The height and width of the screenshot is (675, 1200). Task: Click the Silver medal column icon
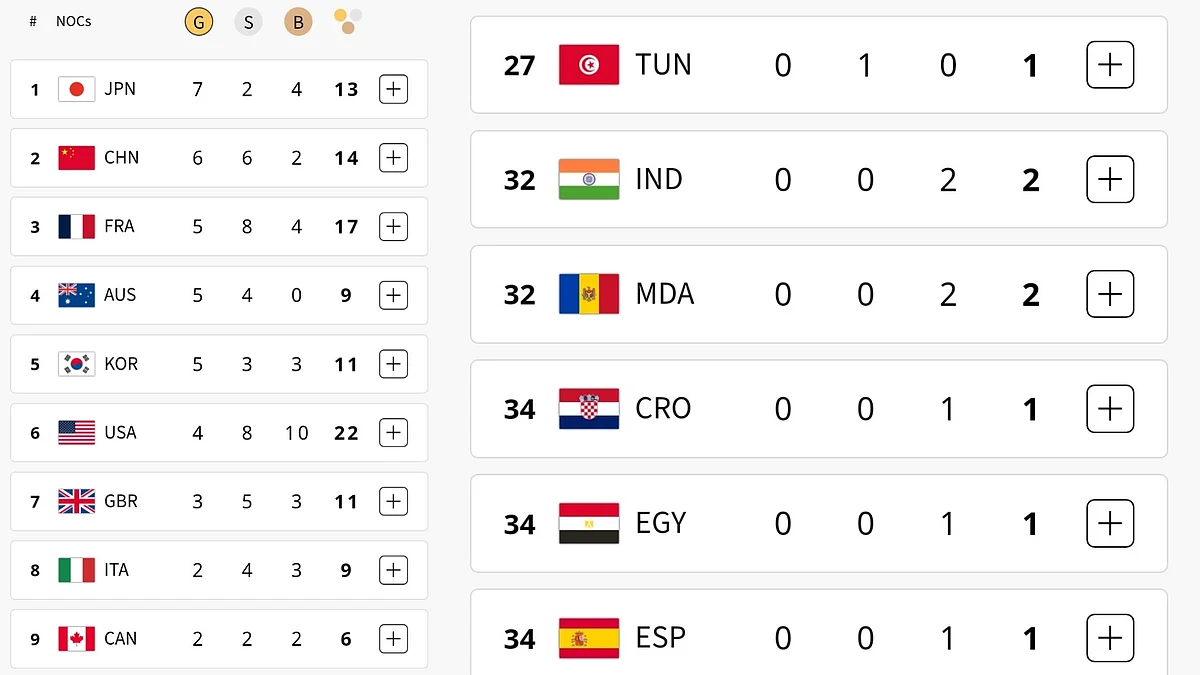tap(248, 21)
